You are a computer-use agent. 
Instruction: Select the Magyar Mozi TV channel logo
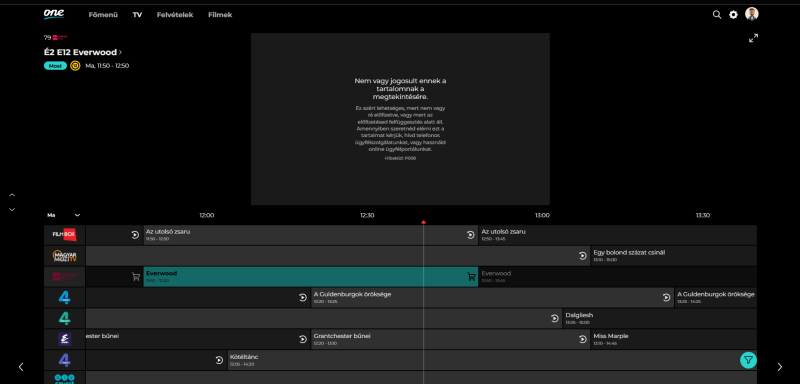64,256
